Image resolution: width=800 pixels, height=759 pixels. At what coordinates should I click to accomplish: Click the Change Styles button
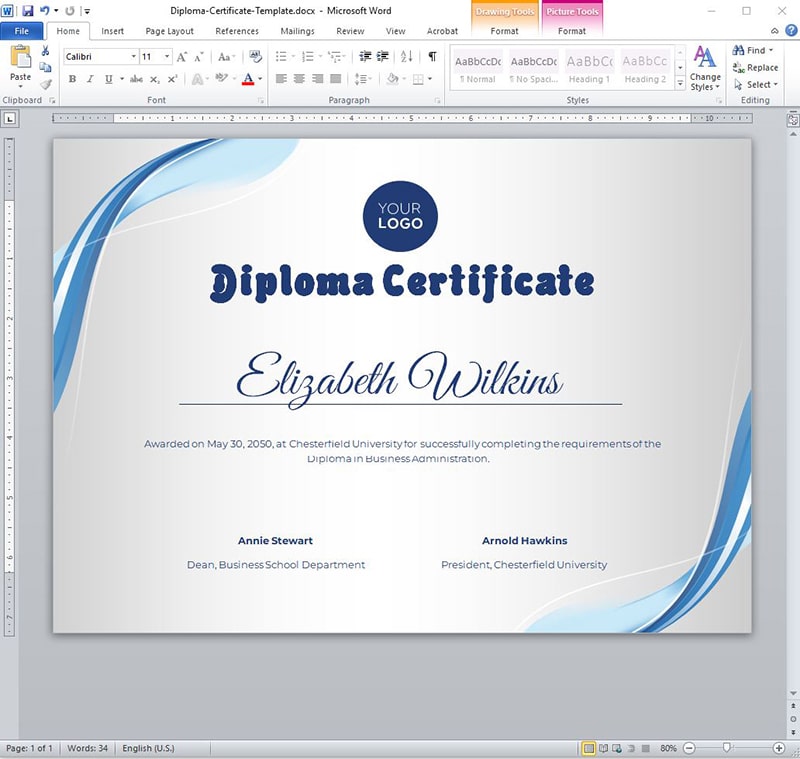[x=705, y=68]
